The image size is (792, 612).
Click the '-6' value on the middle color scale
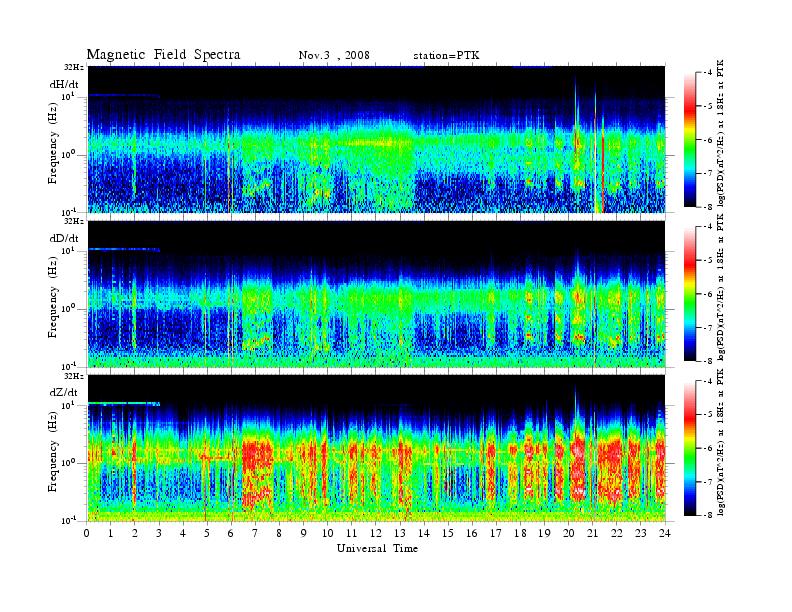(707, 294)
